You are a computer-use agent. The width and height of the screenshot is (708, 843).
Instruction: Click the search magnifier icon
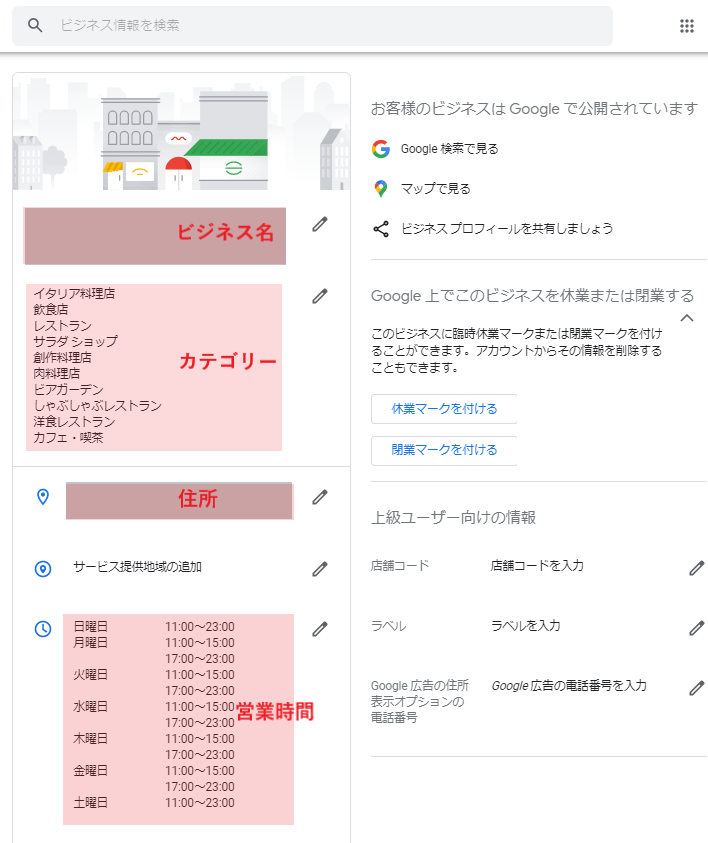[x=35, y=25]
